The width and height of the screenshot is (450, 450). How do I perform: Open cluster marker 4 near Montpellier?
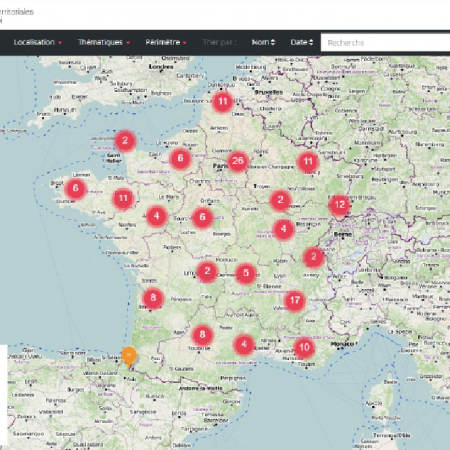[244, 344]
